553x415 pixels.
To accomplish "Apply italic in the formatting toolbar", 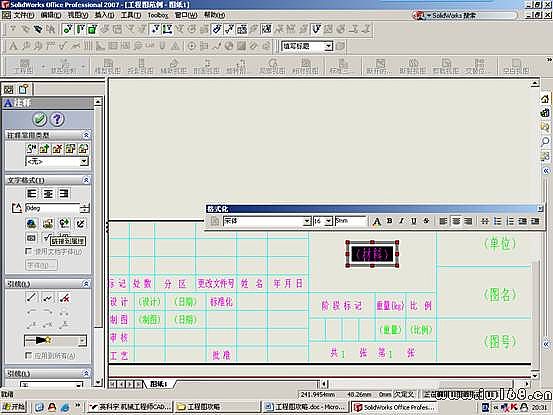I will coord(401,221).
